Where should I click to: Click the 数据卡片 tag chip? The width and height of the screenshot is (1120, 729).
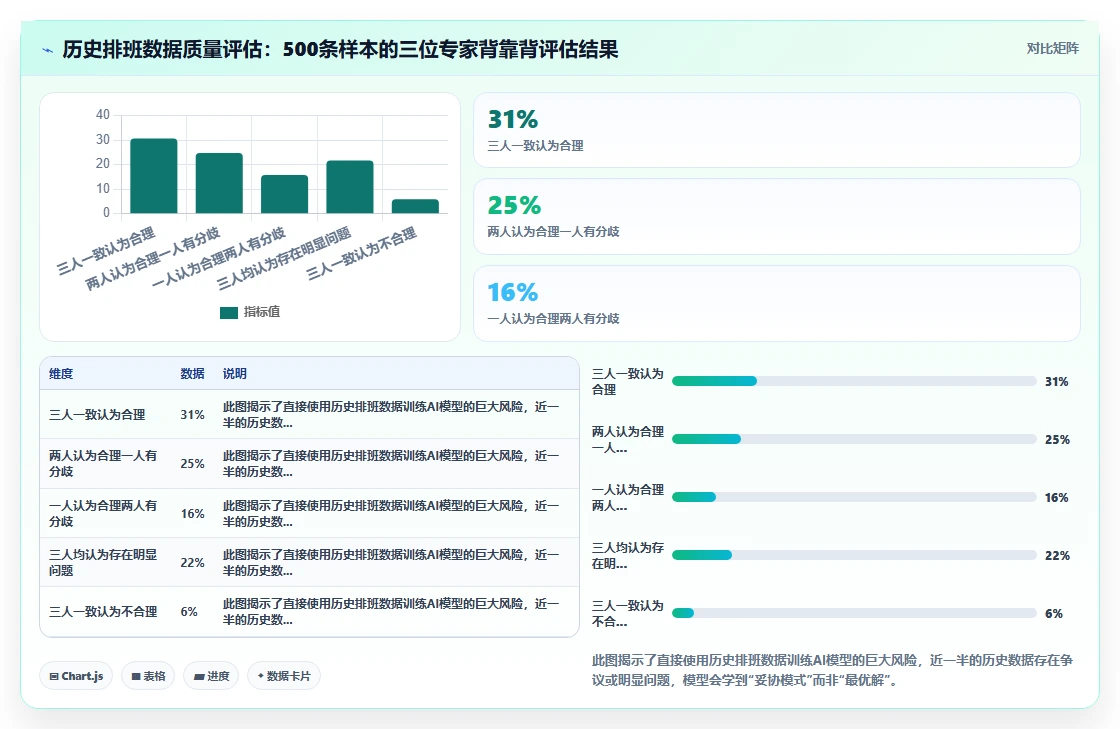[x=284, y=676]
